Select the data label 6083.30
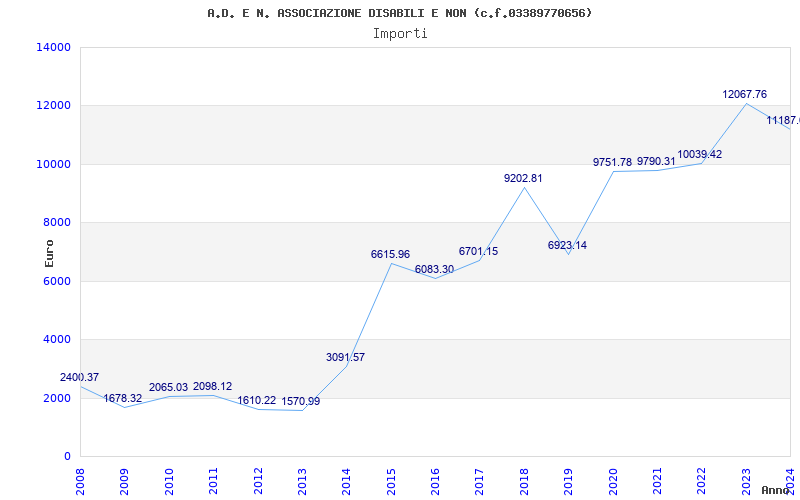 pos(434,269)
